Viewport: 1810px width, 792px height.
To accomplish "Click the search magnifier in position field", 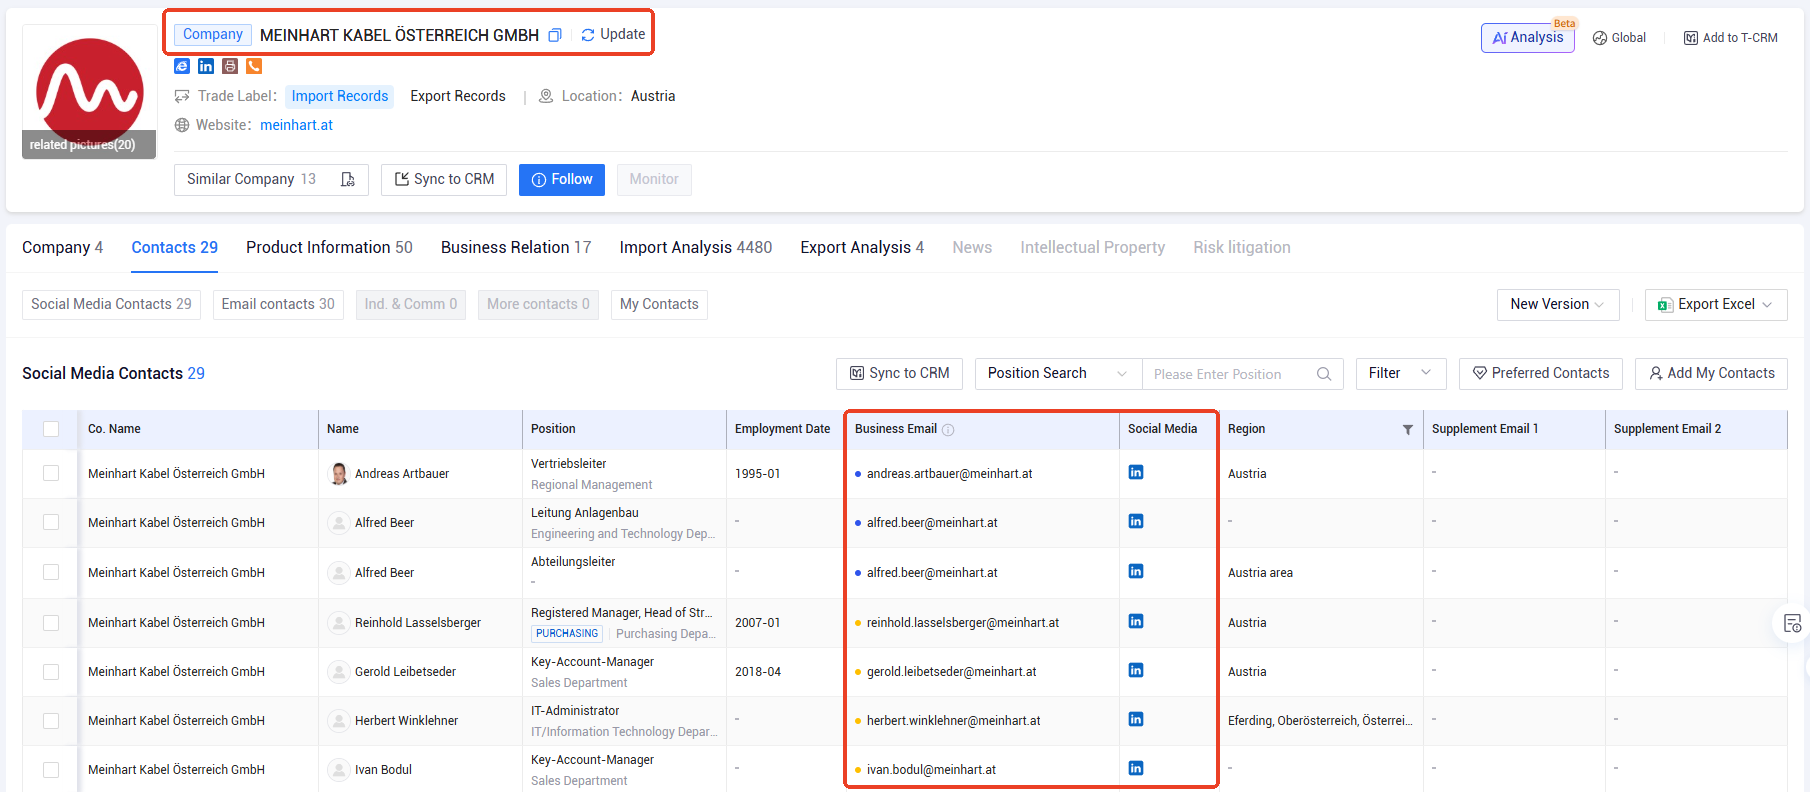I will tap(1324, 374).
